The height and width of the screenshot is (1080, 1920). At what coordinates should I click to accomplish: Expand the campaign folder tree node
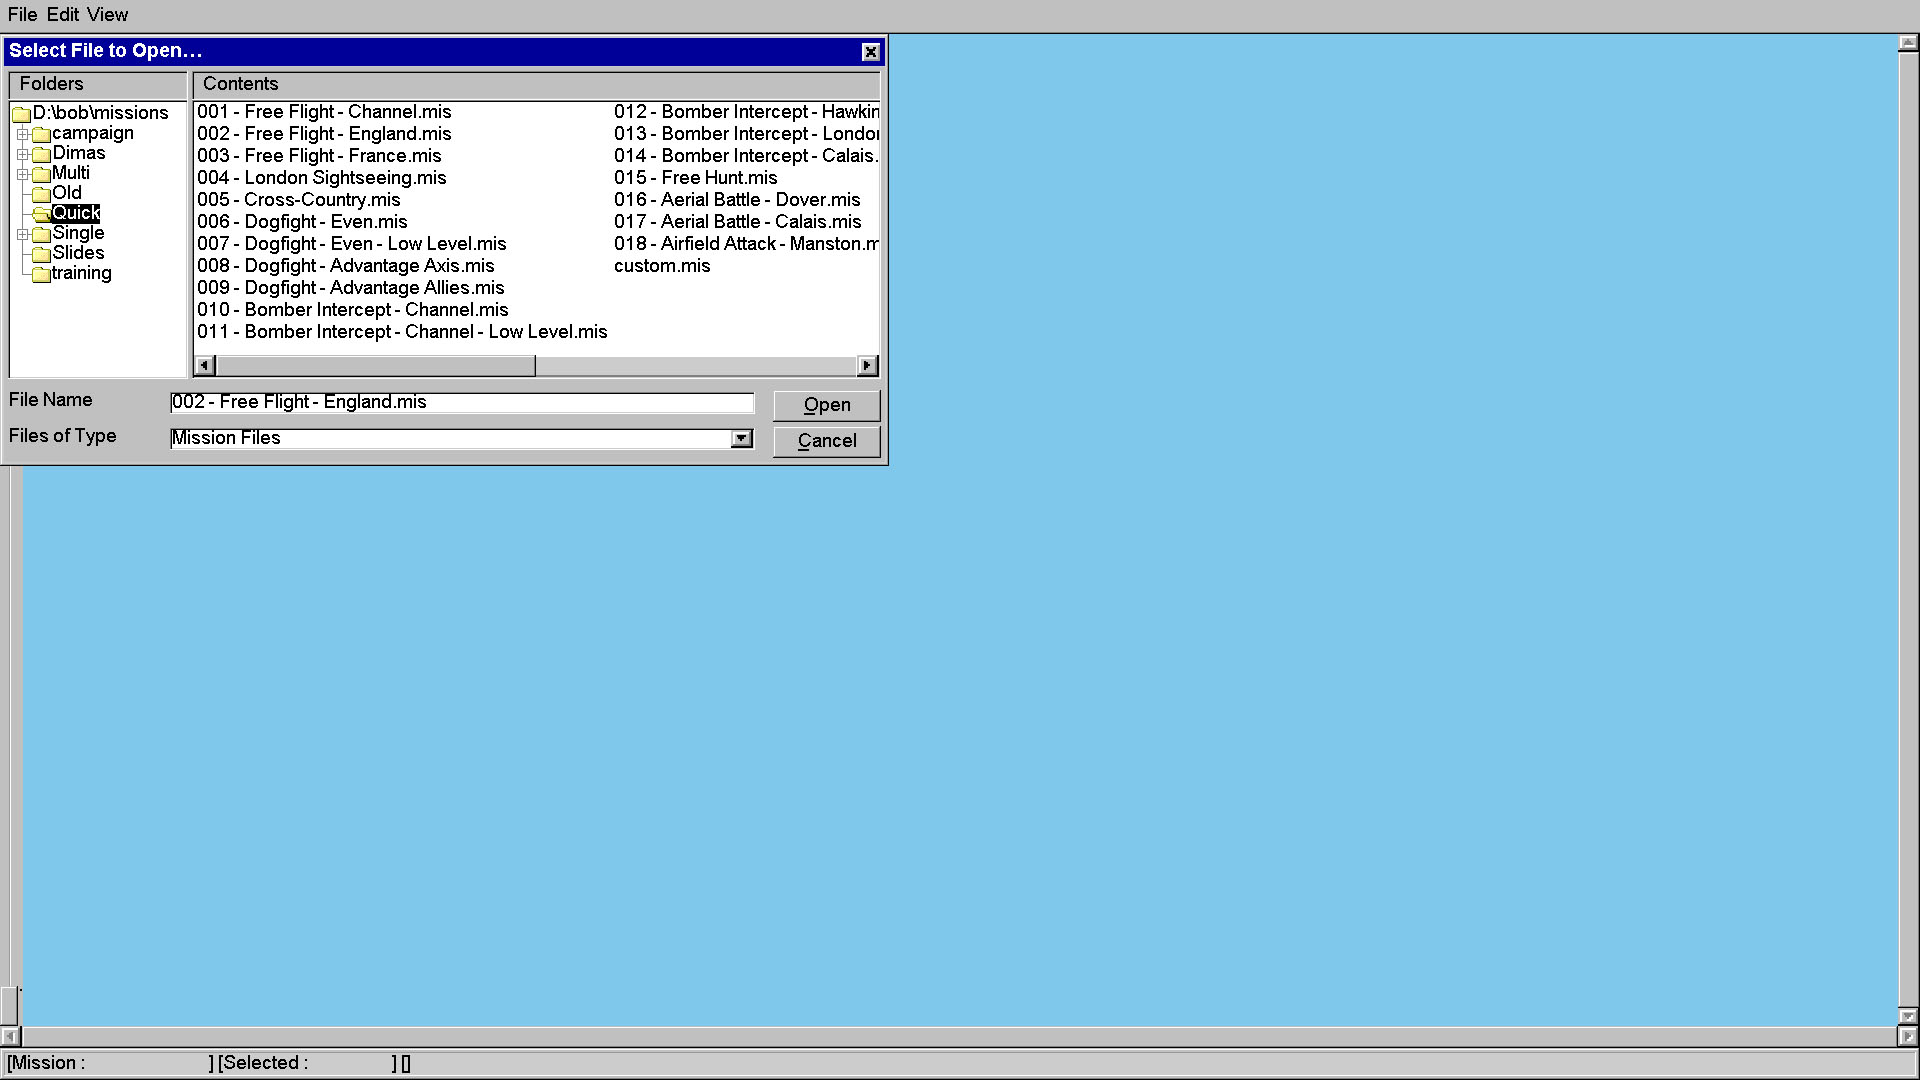22,134
